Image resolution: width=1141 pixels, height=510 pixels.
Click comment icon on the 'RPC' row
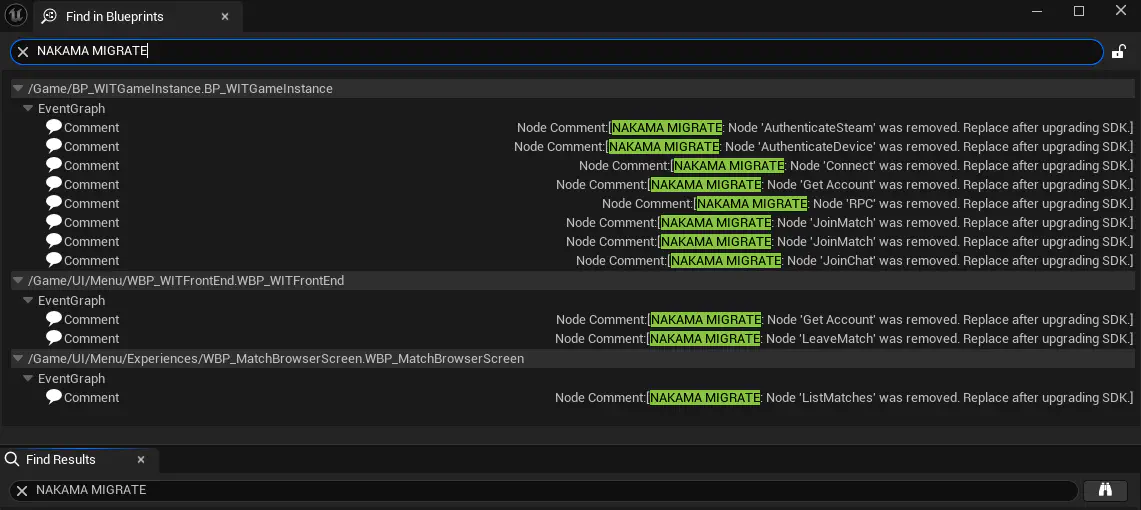tap(54, 202)
